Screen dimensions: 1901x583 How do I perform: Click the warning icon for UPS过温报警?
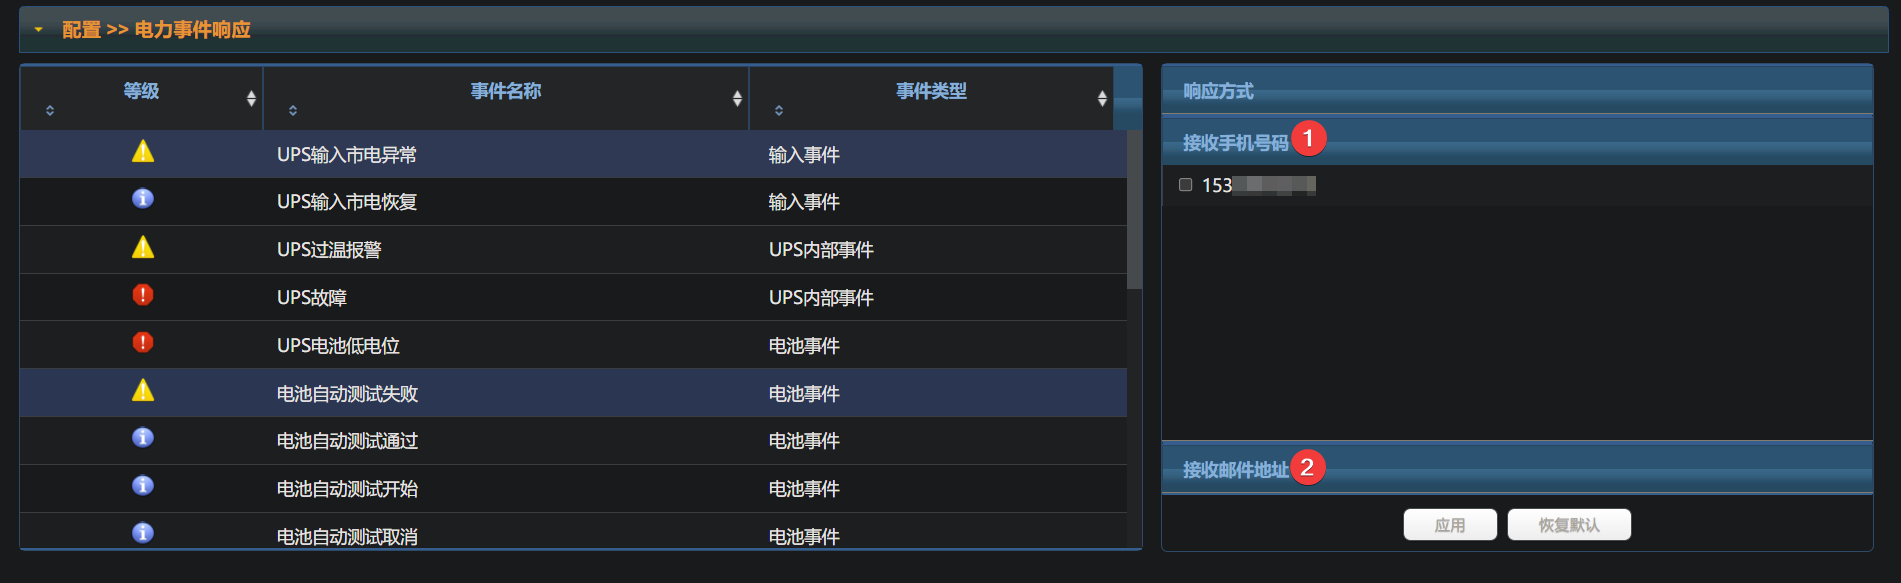(143, 248)
